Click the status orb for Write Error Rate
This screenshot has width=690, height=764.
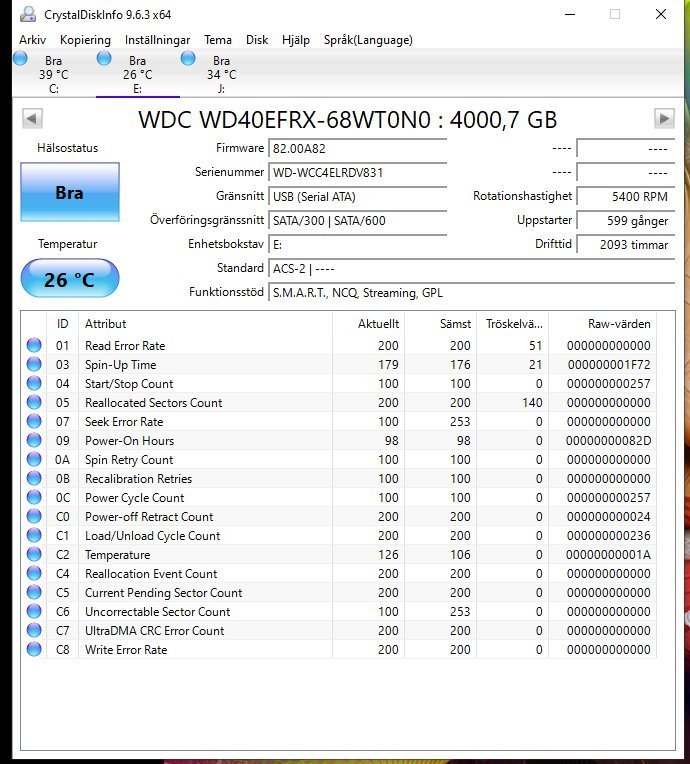tap(35, 650)
